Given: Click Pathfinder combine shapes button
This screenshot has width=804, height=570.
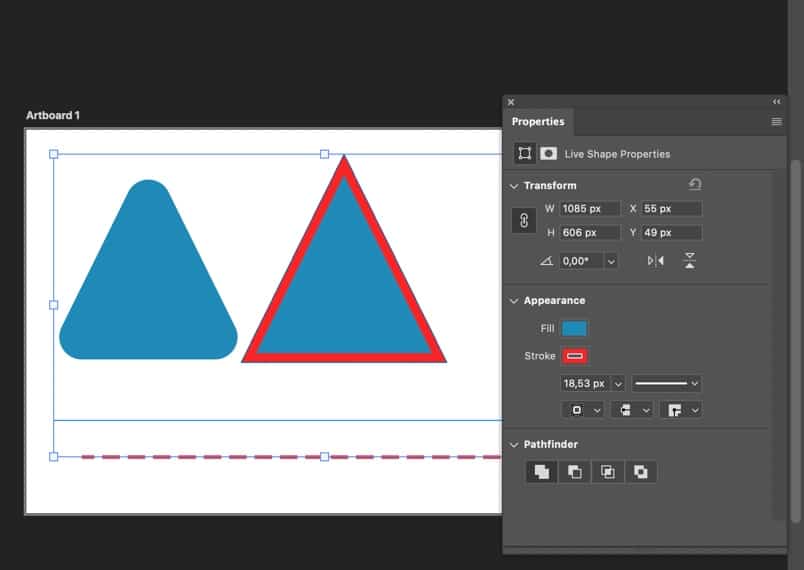Looking at the screenshot, I should [x=541, y=472].
